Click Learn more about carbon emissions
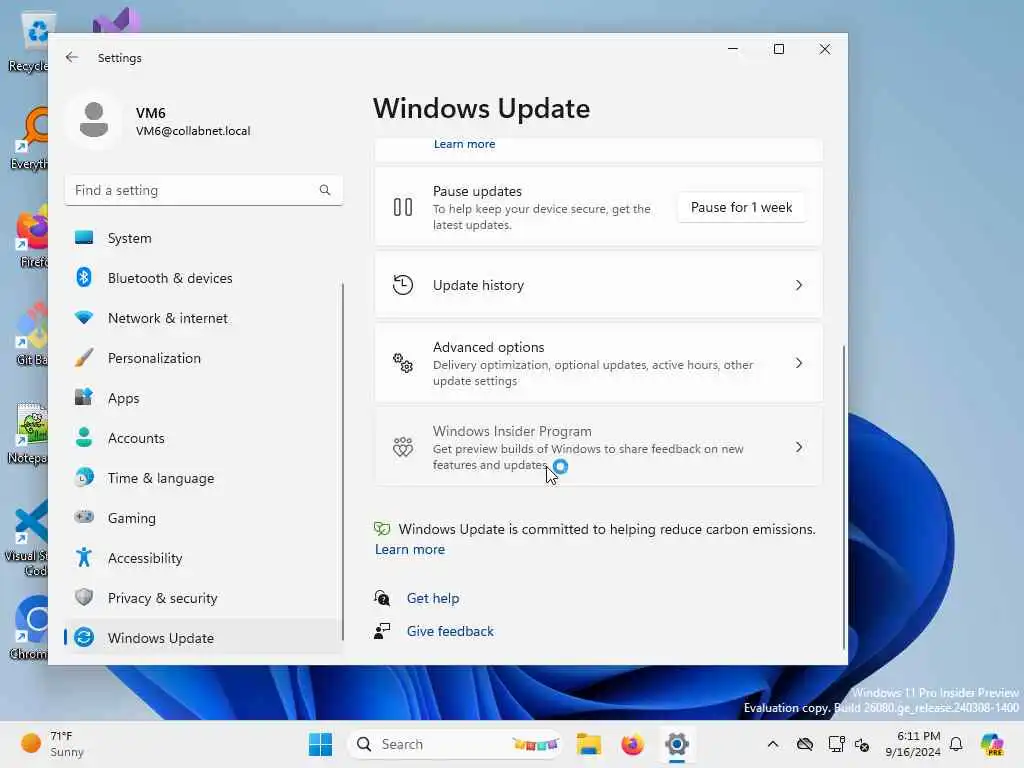This screenshot has height=768, width=1024. click(409, 549)
